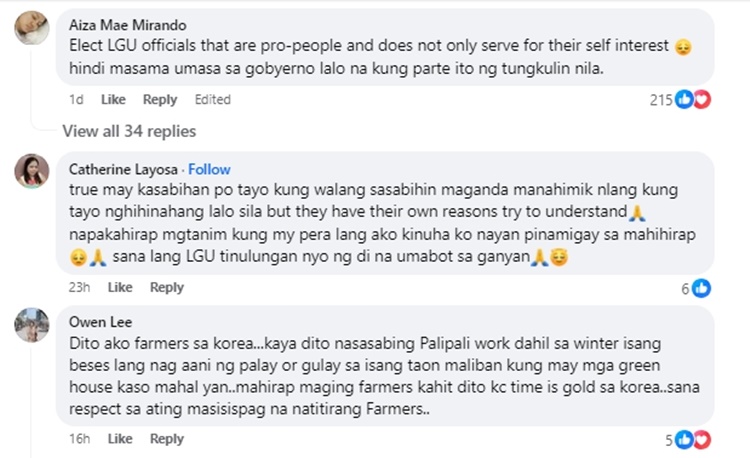Reply to Owen Lee's comment
Screen dimensions: 750x458
[x=167, y=439]
